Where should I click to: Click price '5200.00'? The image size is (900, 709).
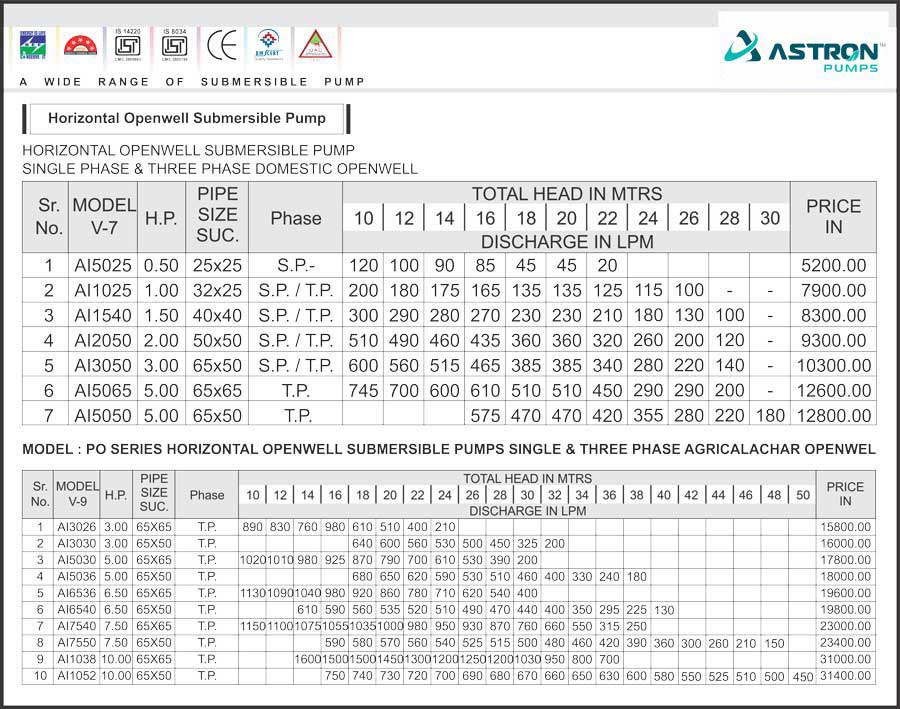pos(833,265)
